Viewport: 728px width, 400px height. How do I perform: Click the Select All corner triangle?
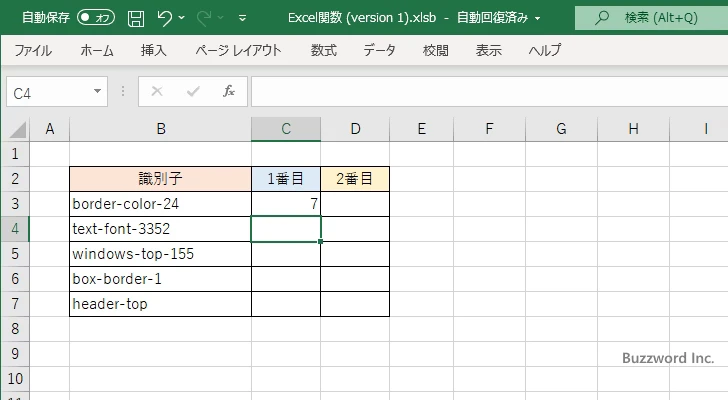(18, 129)
